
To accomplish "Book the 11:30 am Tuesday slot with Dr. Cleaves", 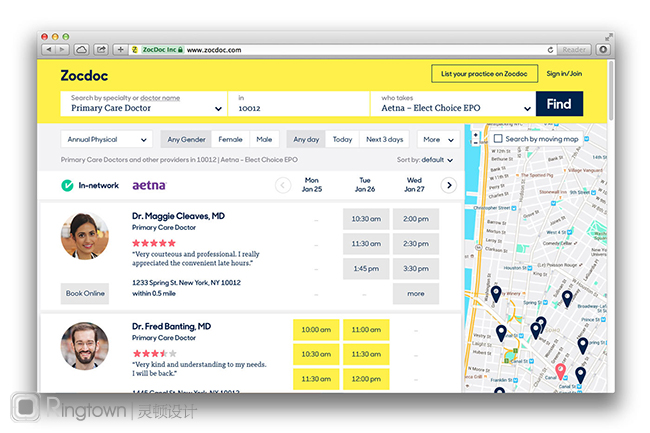I will [366, 244].
